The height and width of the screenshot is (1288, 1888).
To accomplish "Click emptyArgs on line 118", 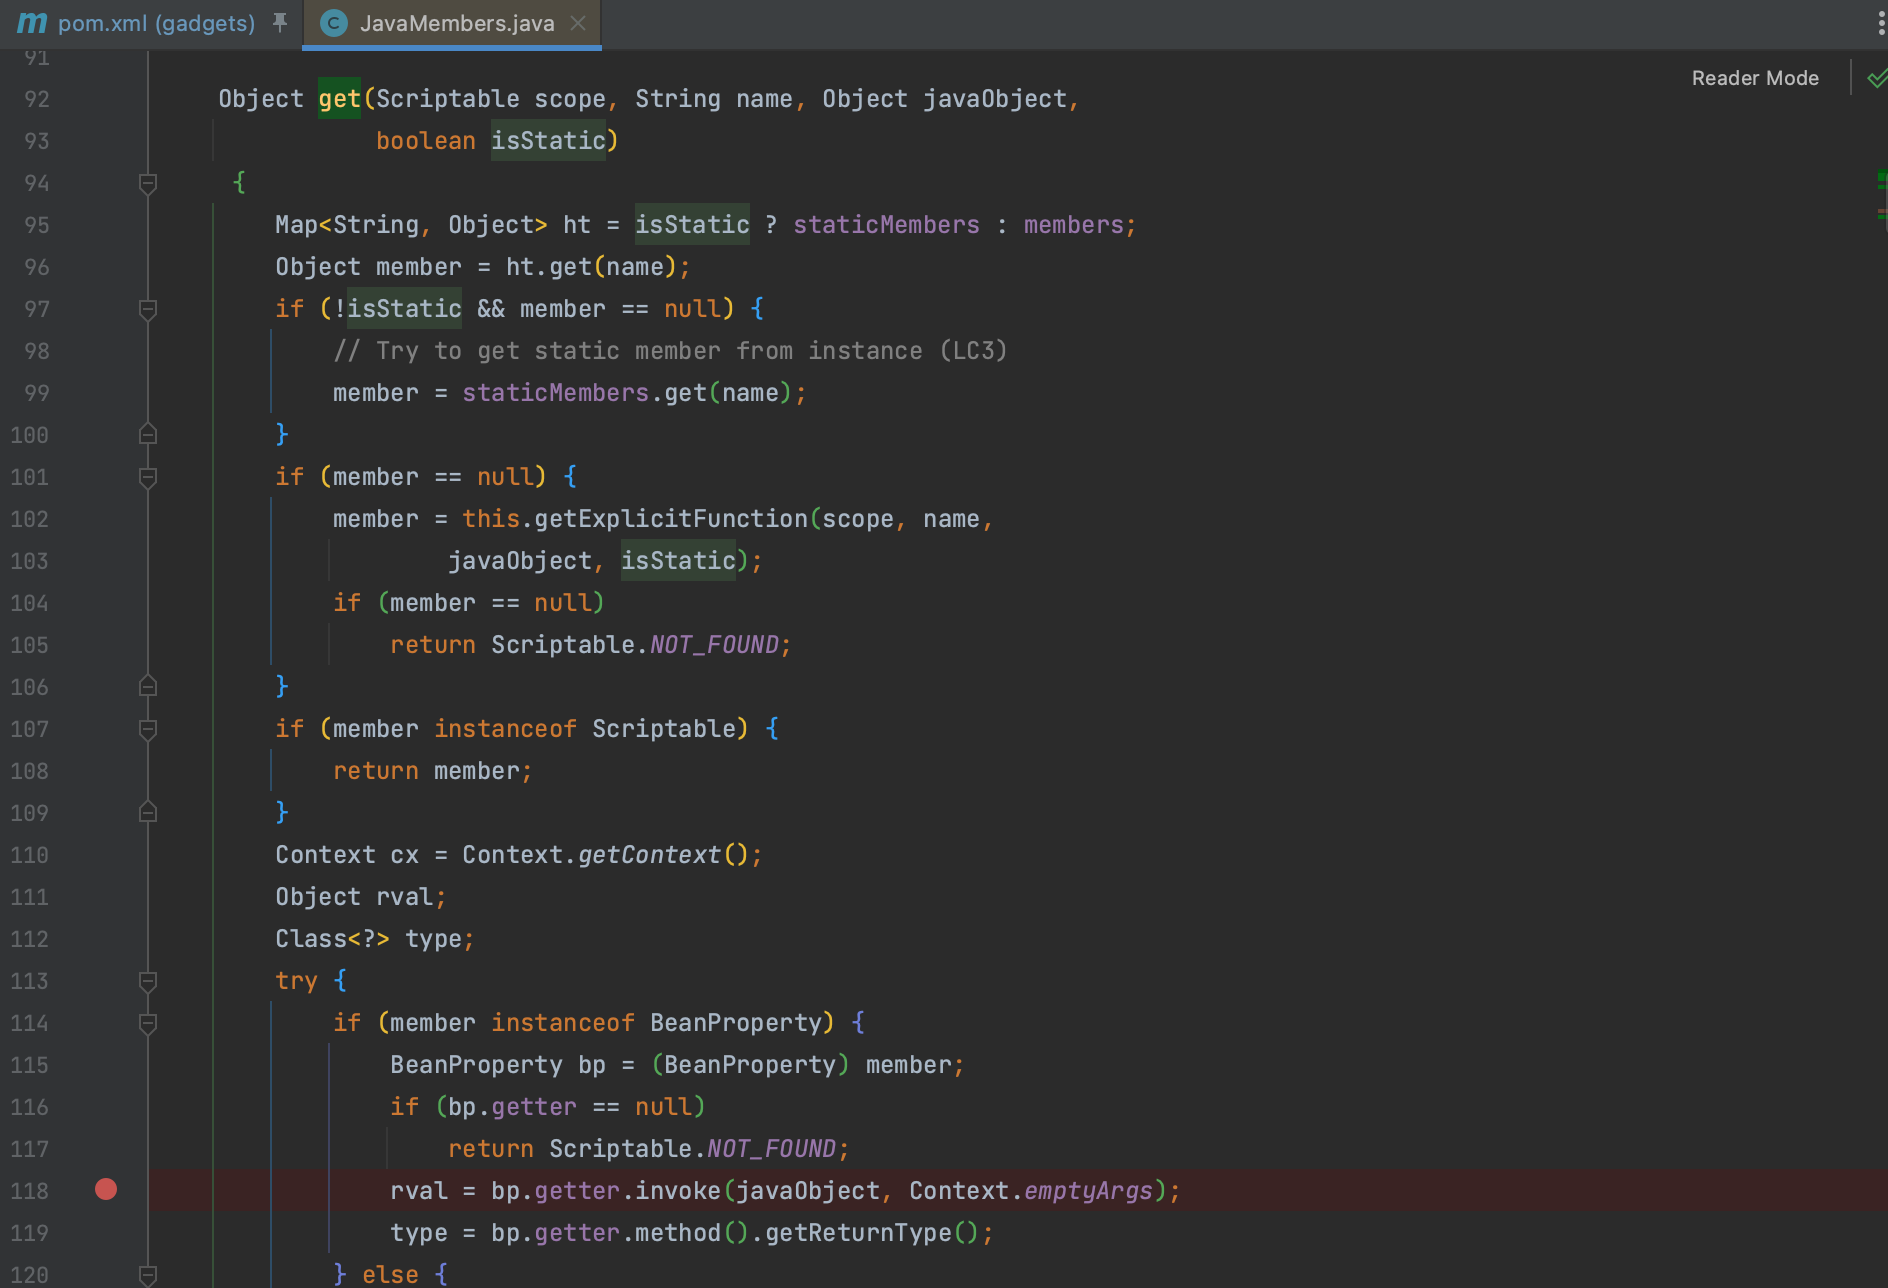I will click(1088, 1191).
